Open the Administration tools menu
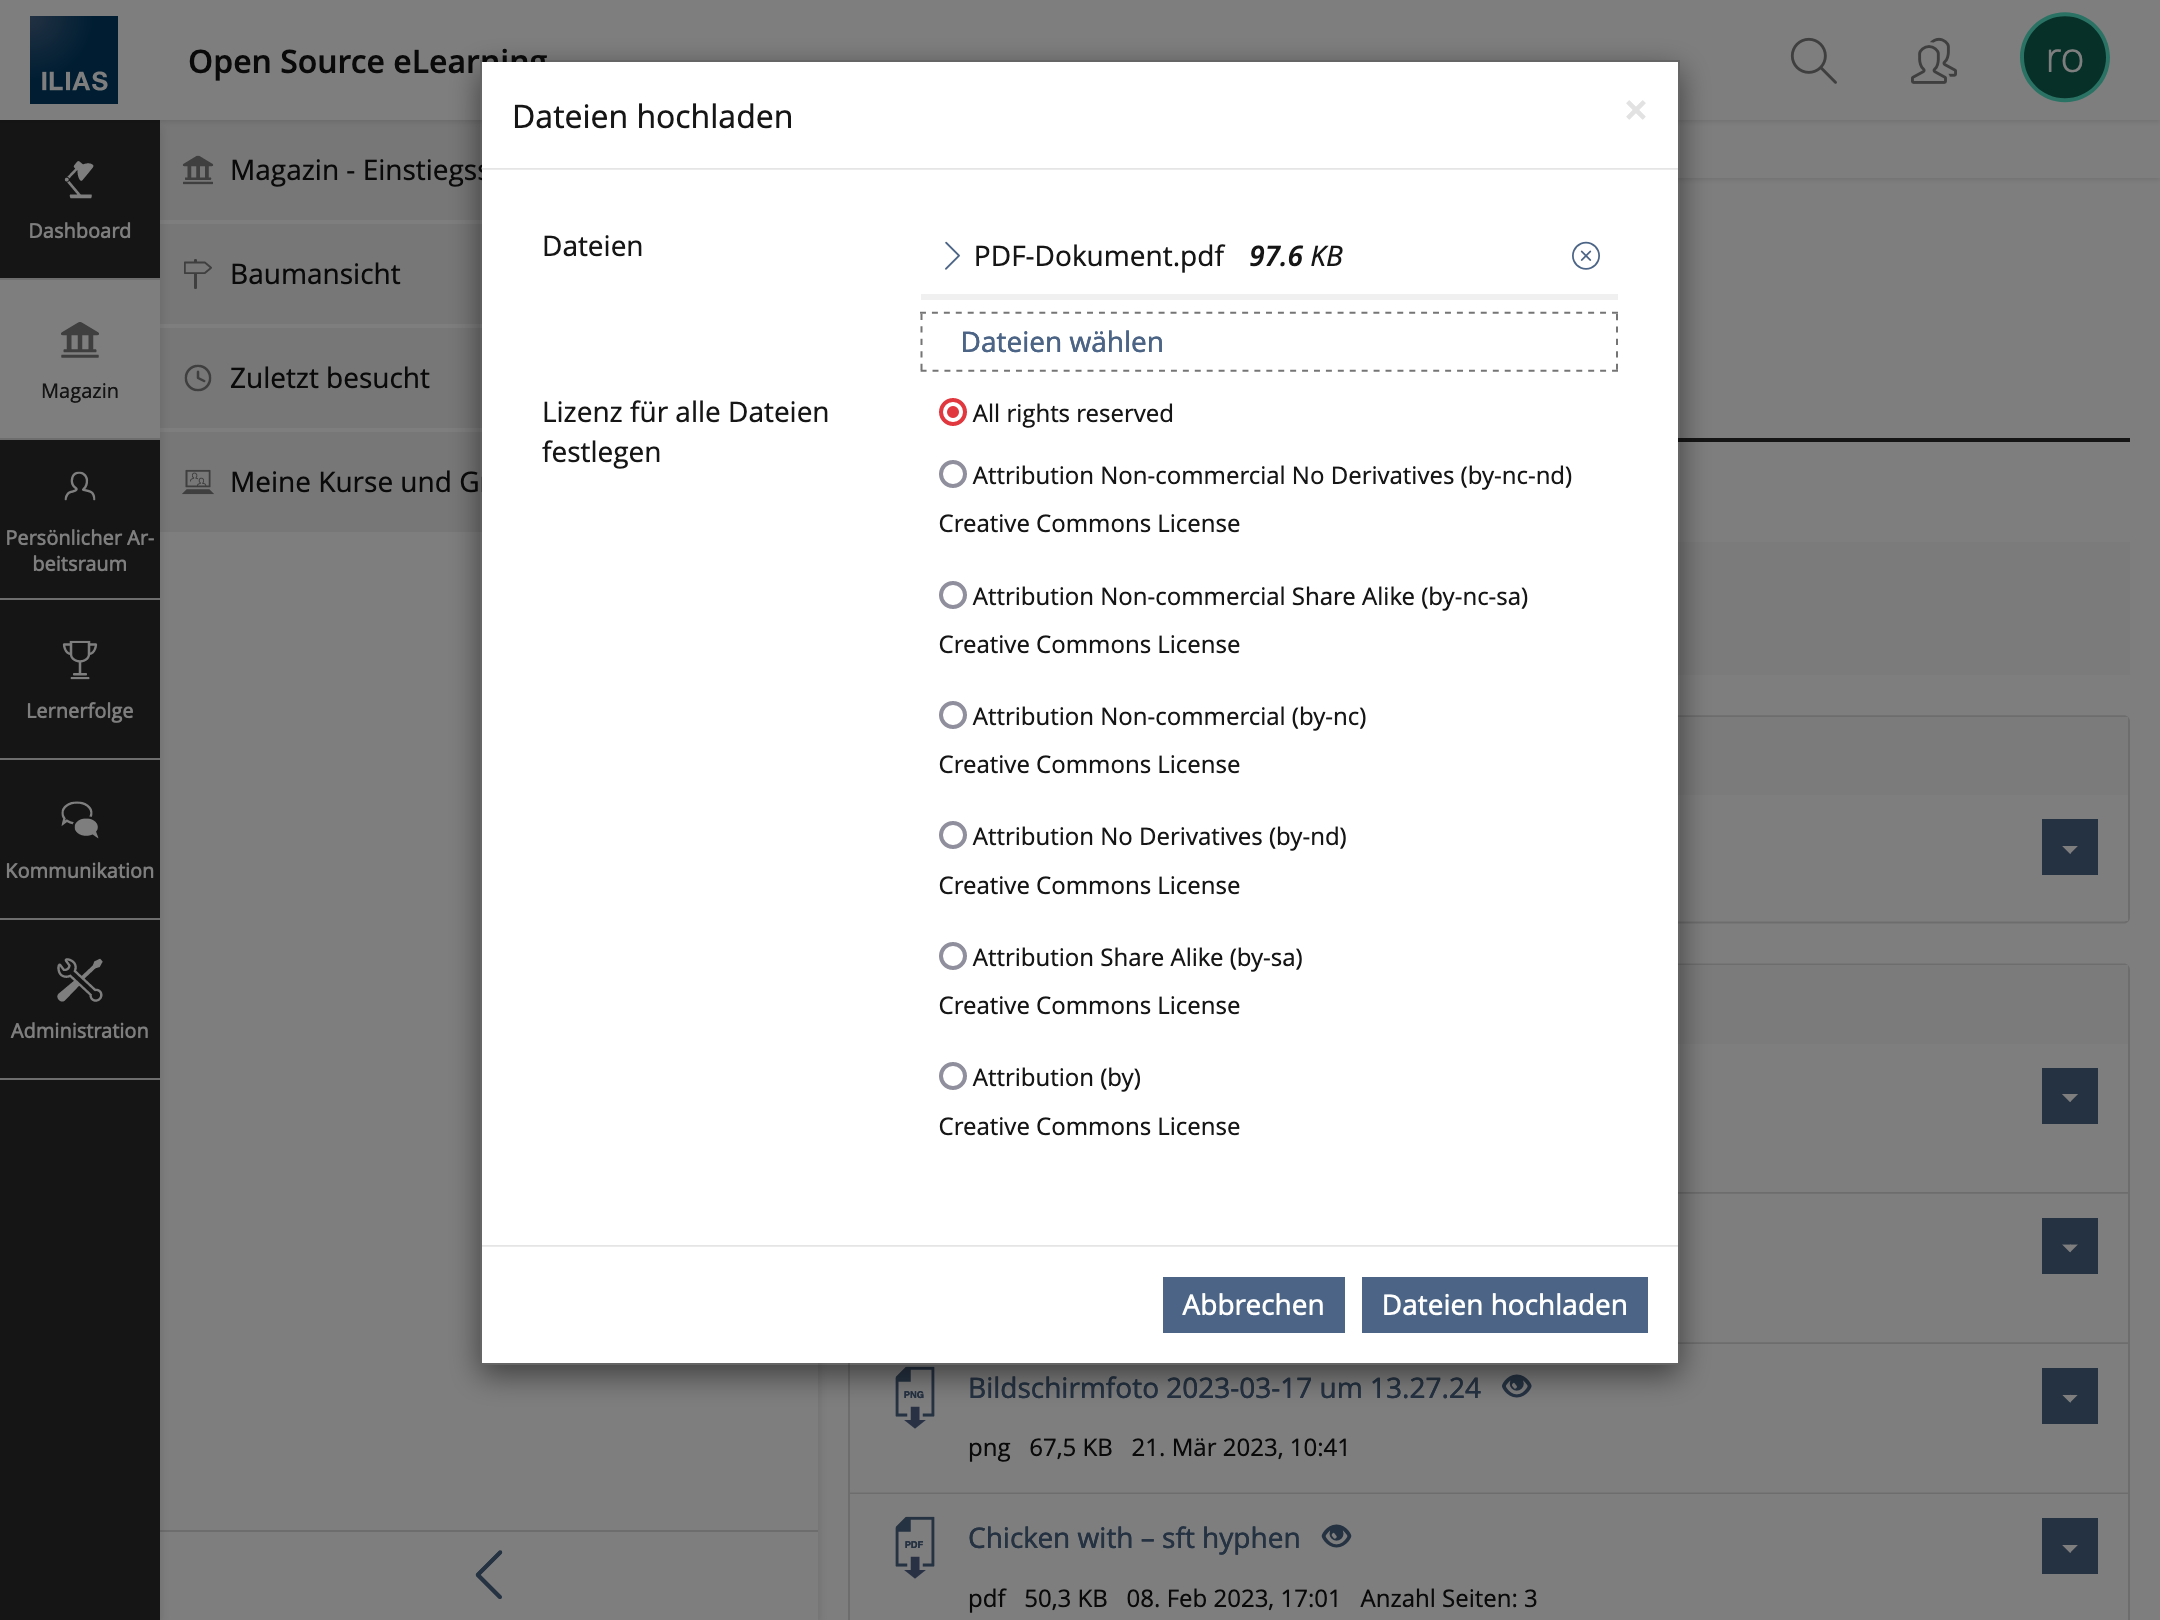 click(x=79, y=1000)
